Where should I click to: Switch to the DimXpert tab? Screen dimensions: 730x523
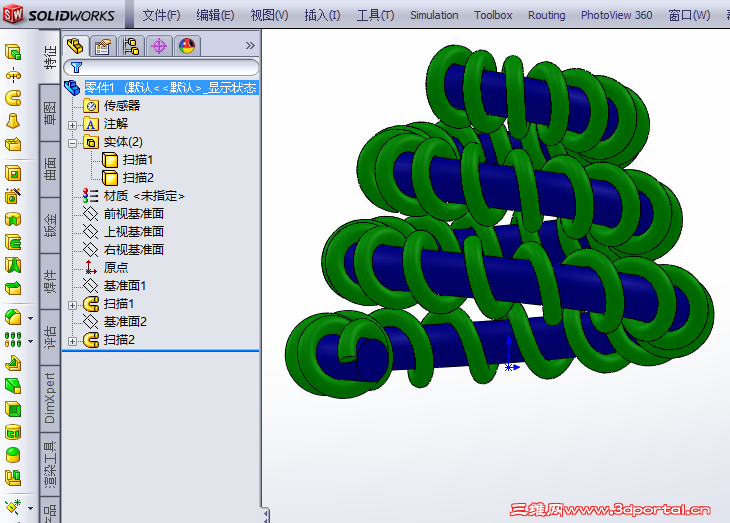click(50, 399)
